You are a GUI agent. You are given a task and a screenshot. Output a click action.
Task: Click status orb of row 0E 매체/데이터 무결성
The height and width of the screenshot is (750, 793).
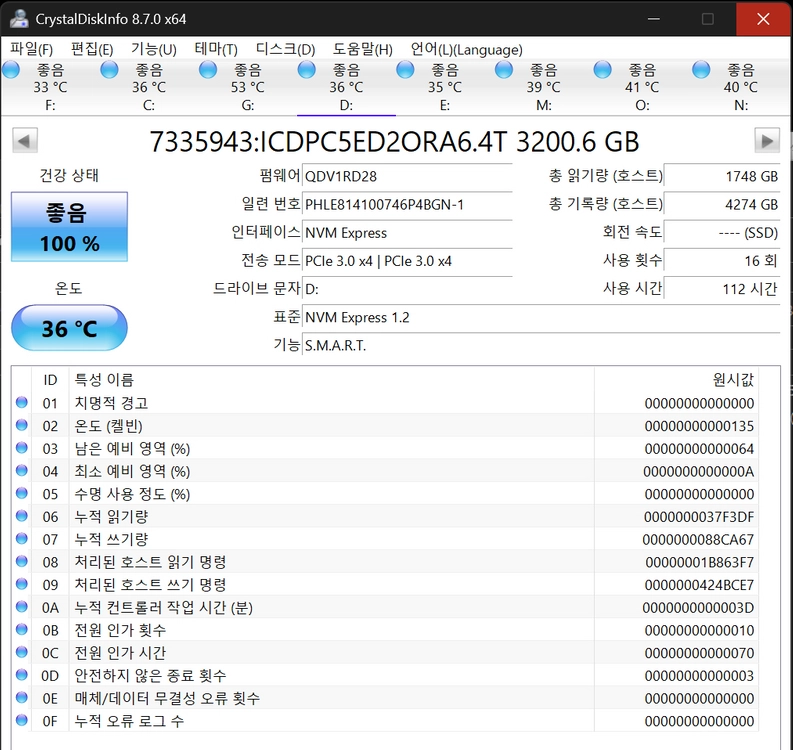[x=21, y=697]
